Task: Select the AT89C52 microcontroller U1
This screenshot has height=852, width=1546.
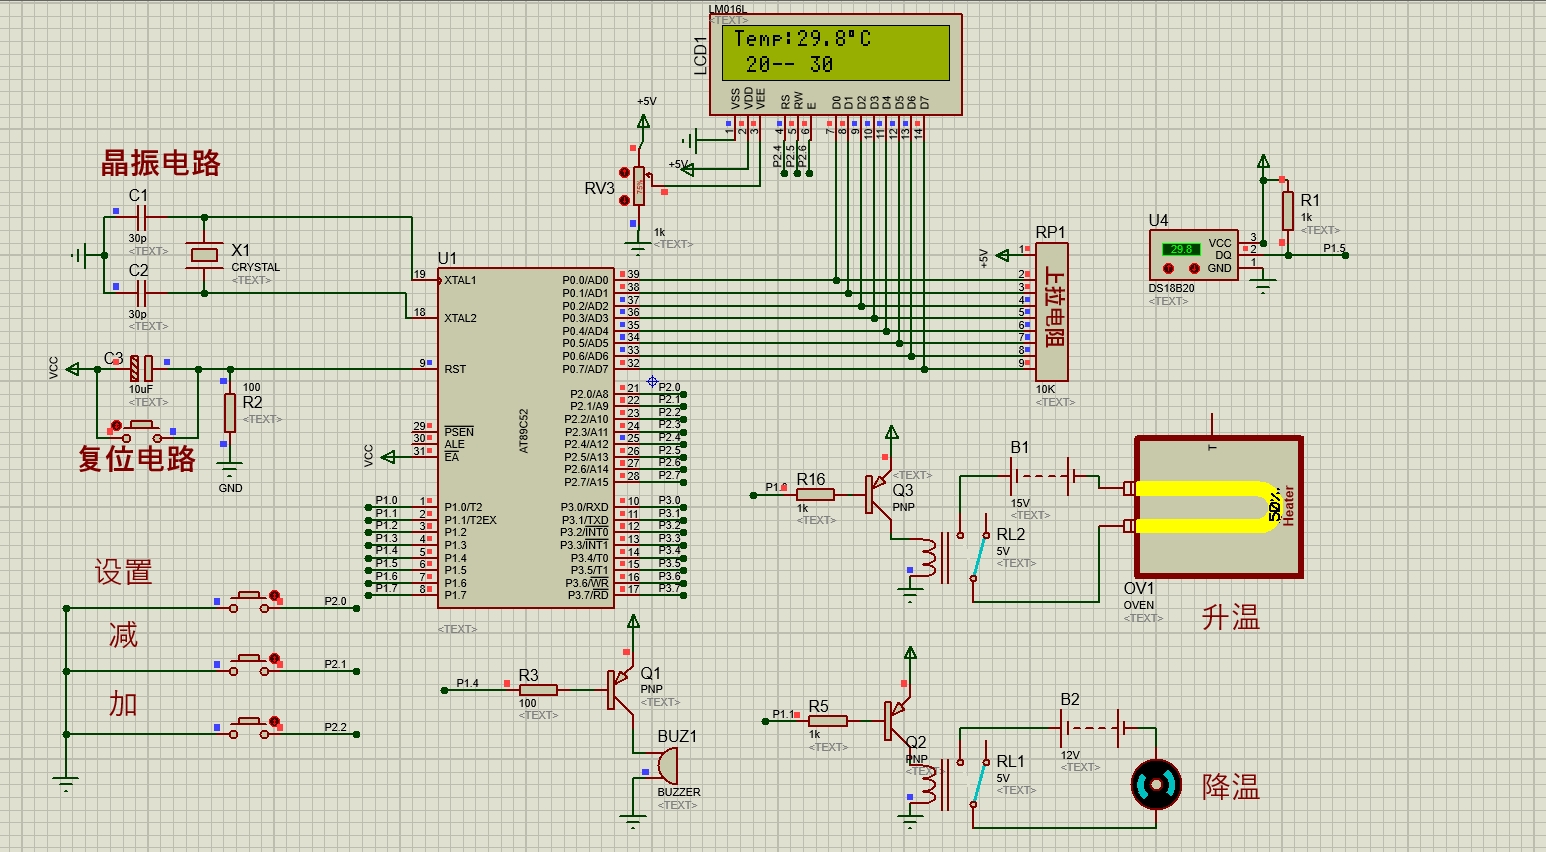Action: pos(525,437)
